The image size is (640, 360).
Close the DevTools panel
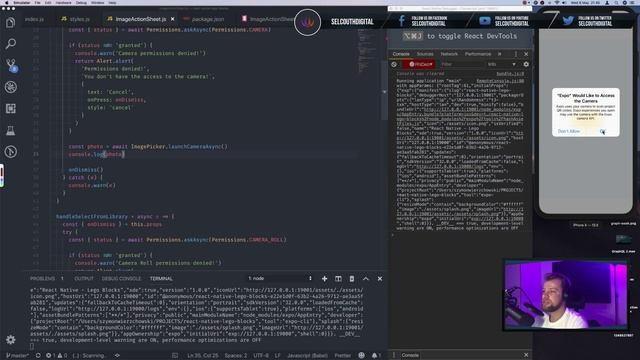click(x=526, y=54)
